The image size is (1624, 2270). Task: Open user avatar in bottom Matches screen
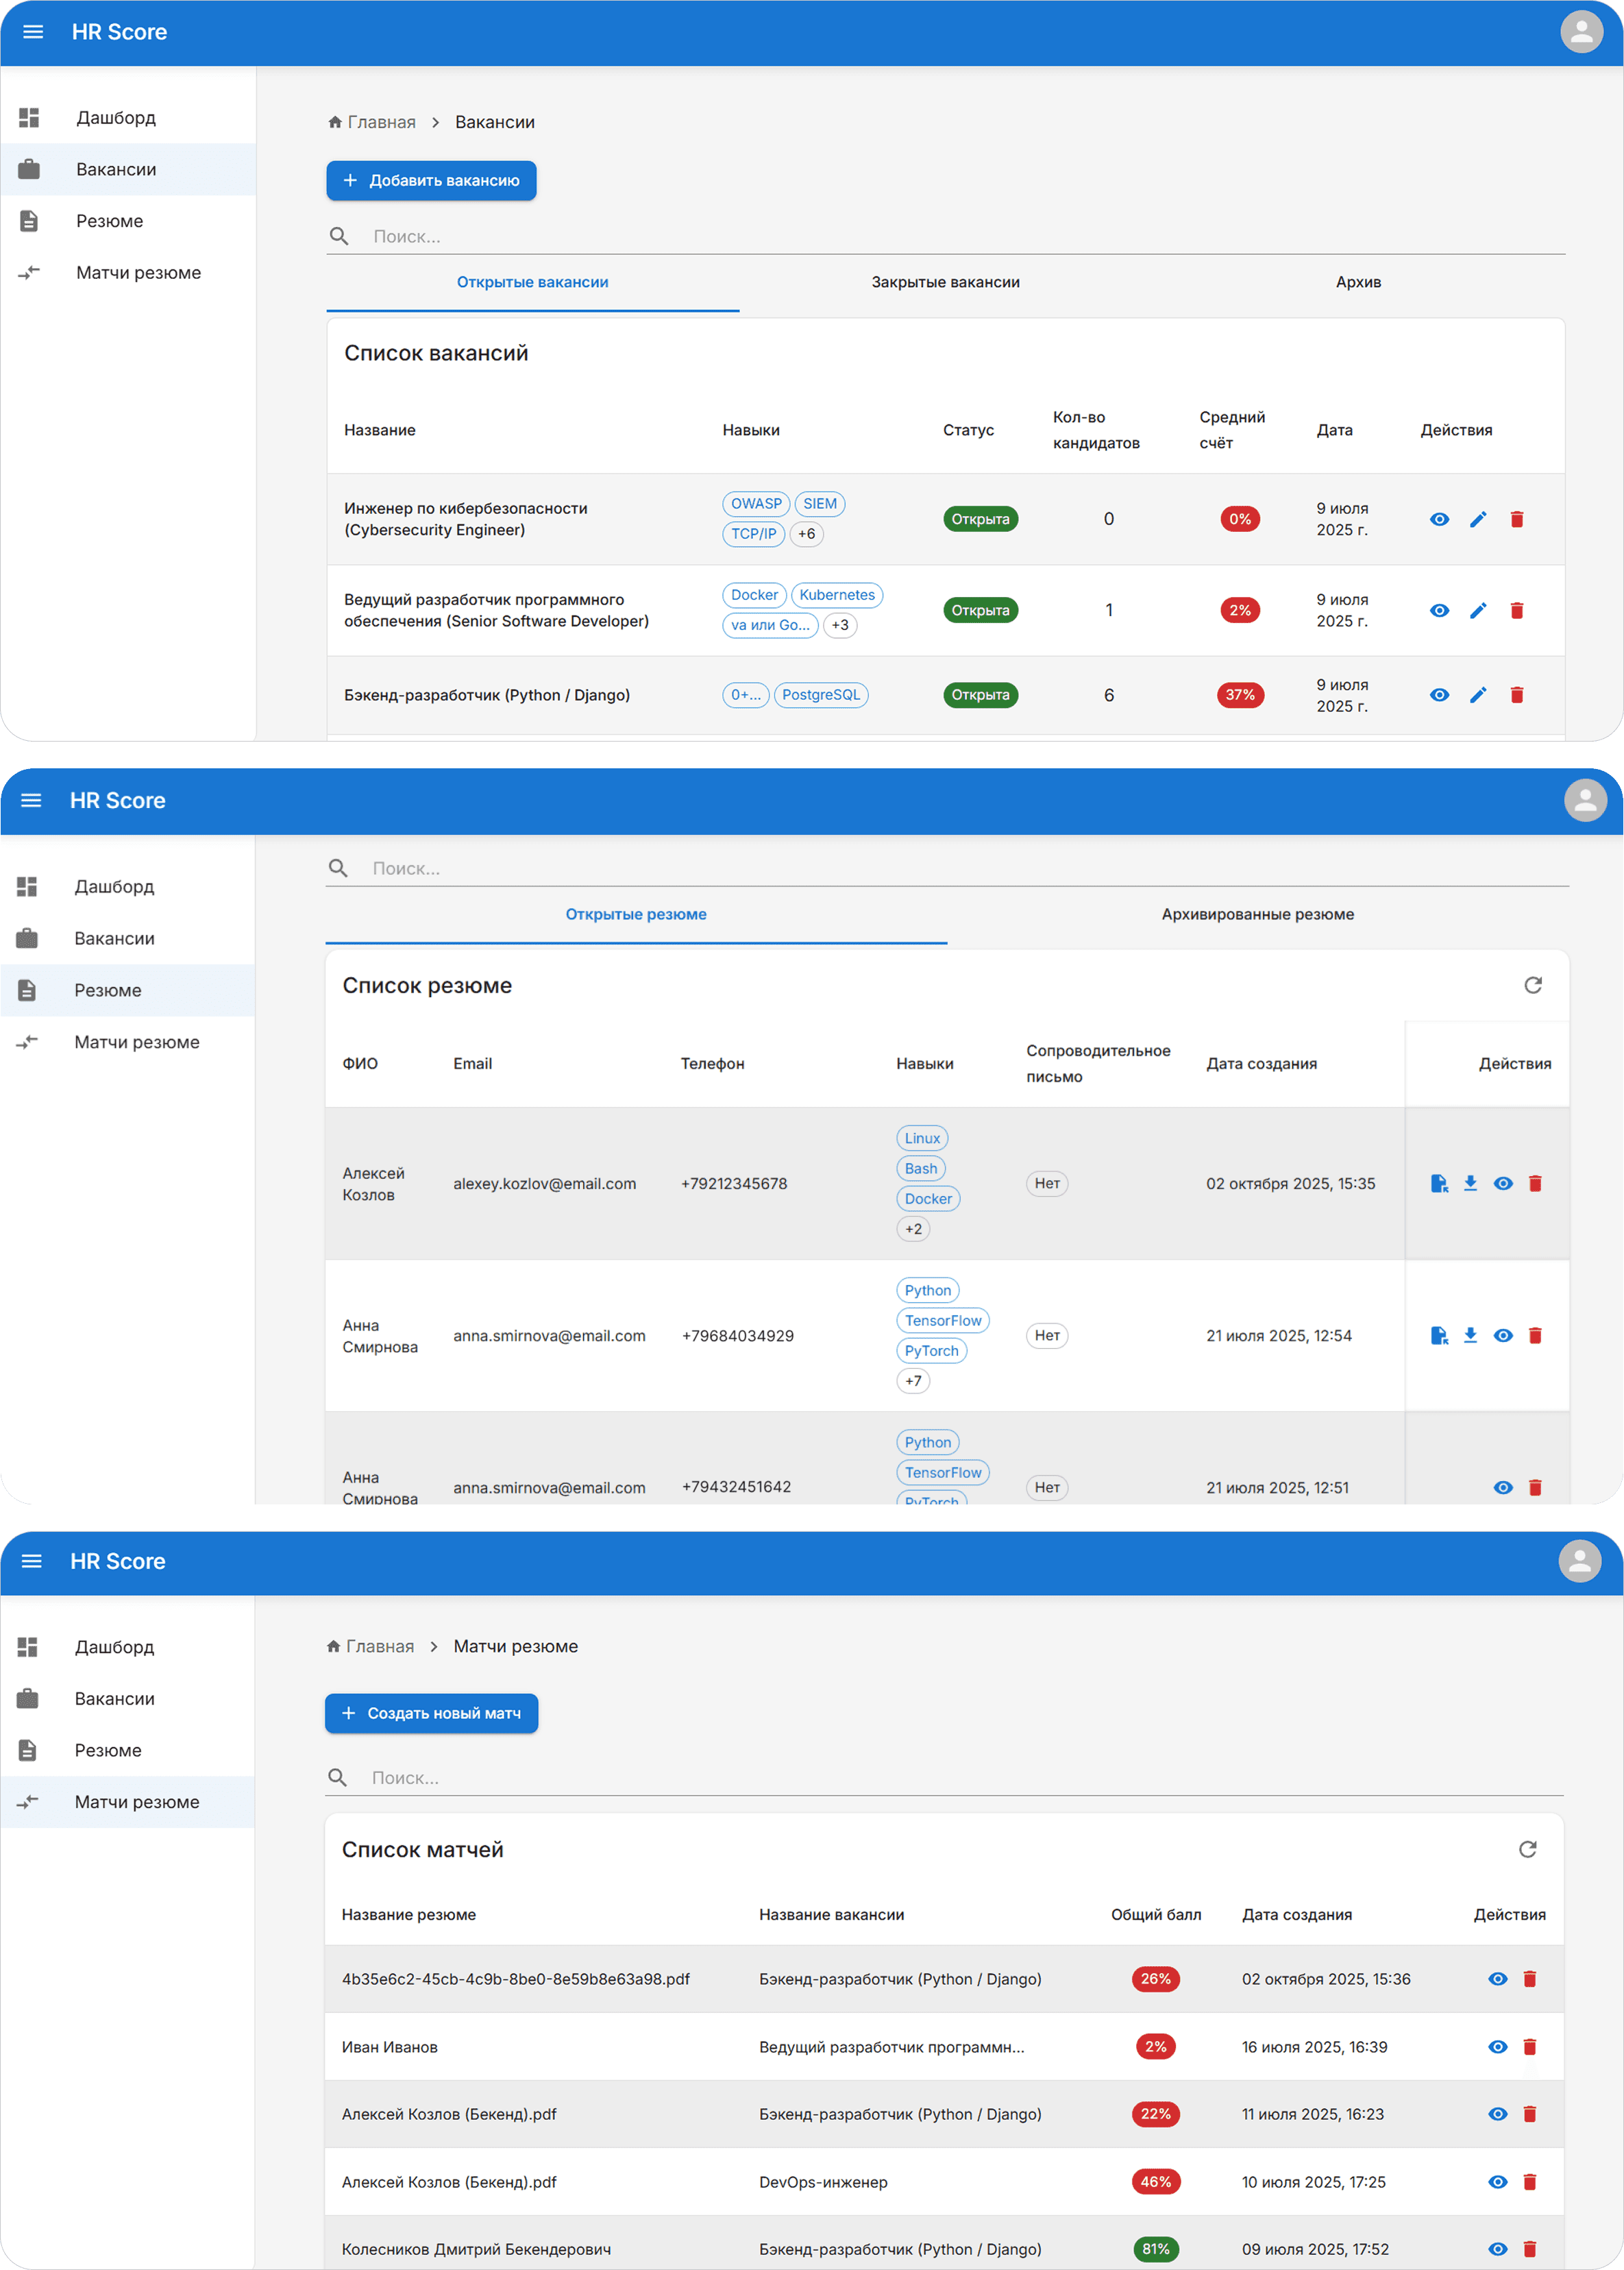[x=1579, y=1561]
